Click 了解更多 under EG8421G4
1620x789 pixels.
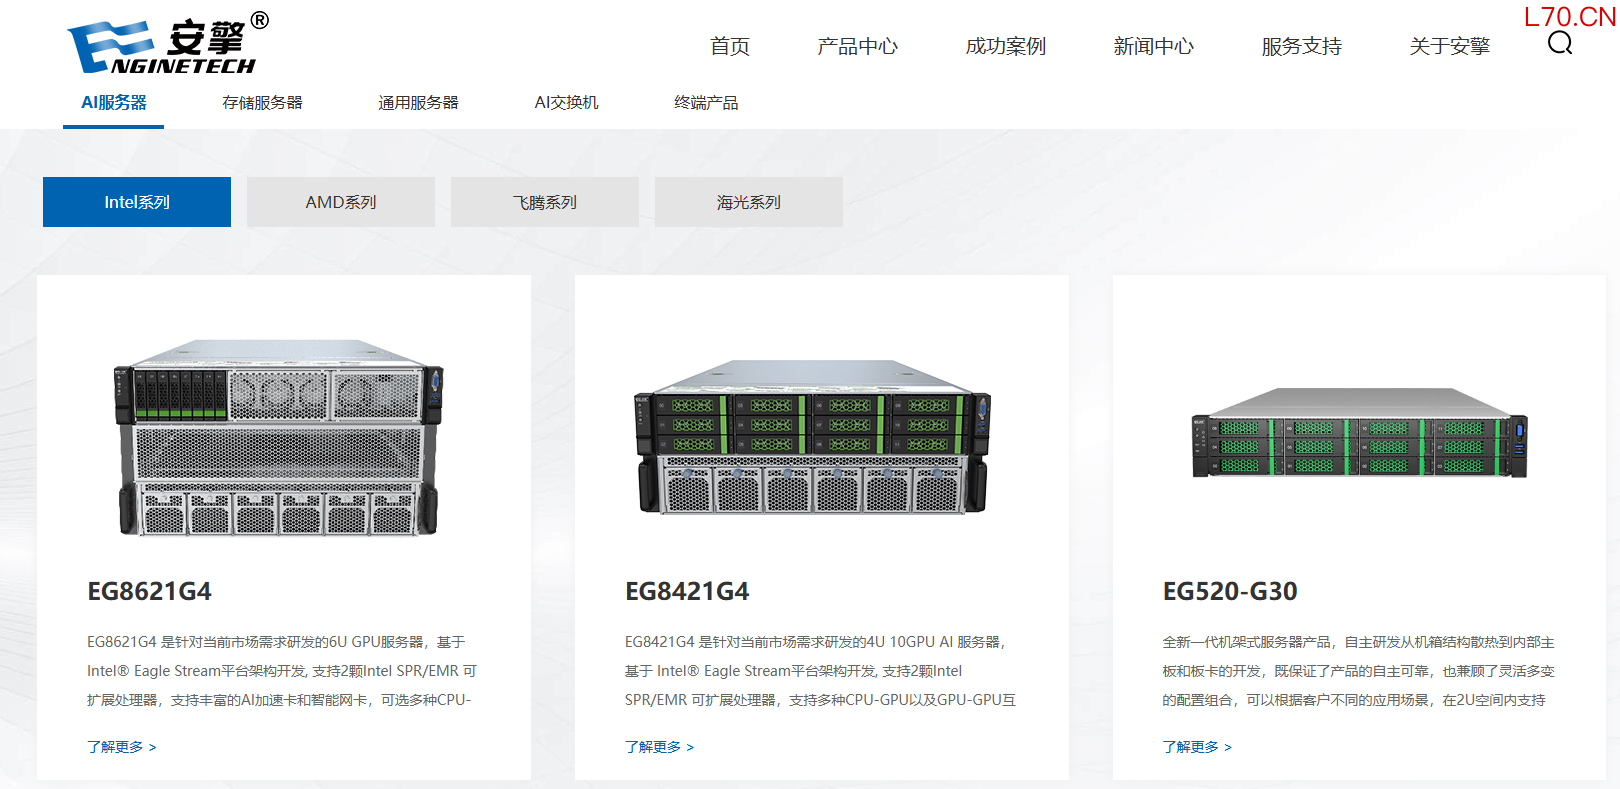point(659,747)
